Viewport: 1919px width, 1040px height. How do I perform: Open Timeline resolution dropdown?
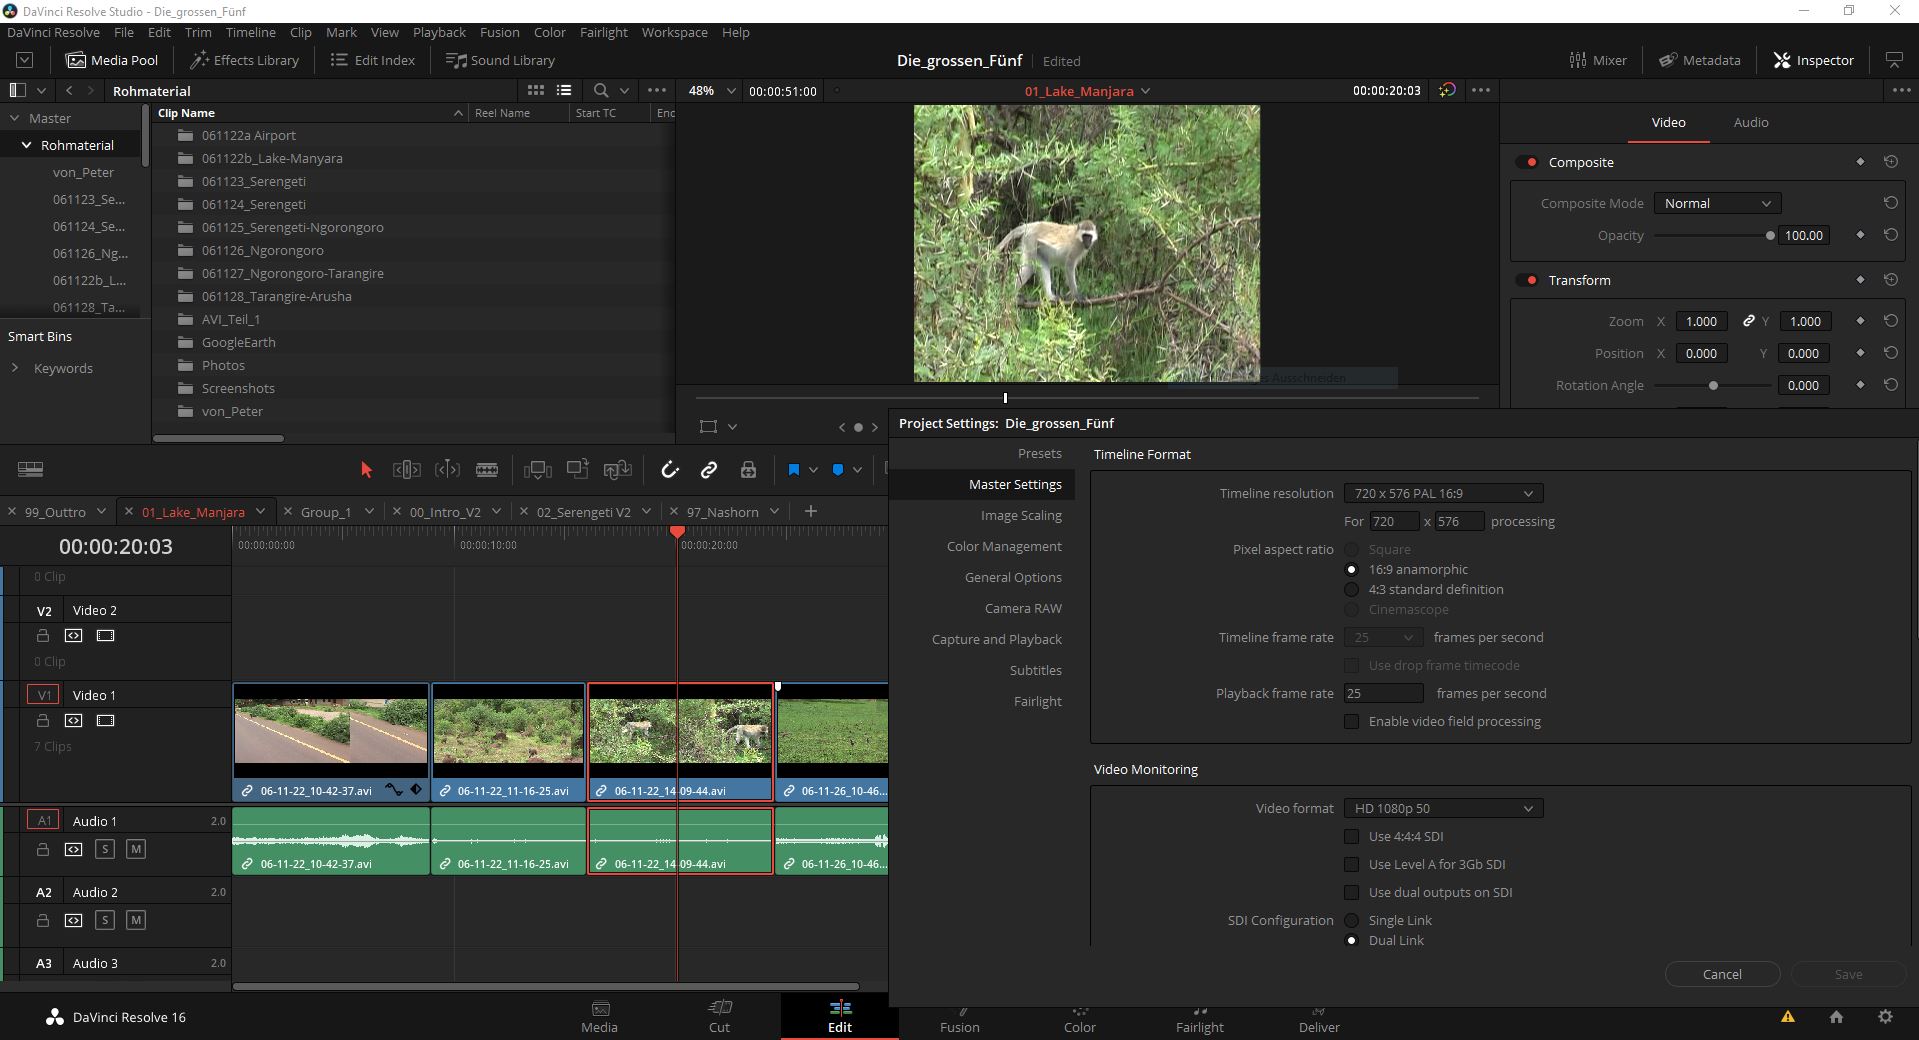1443,493
